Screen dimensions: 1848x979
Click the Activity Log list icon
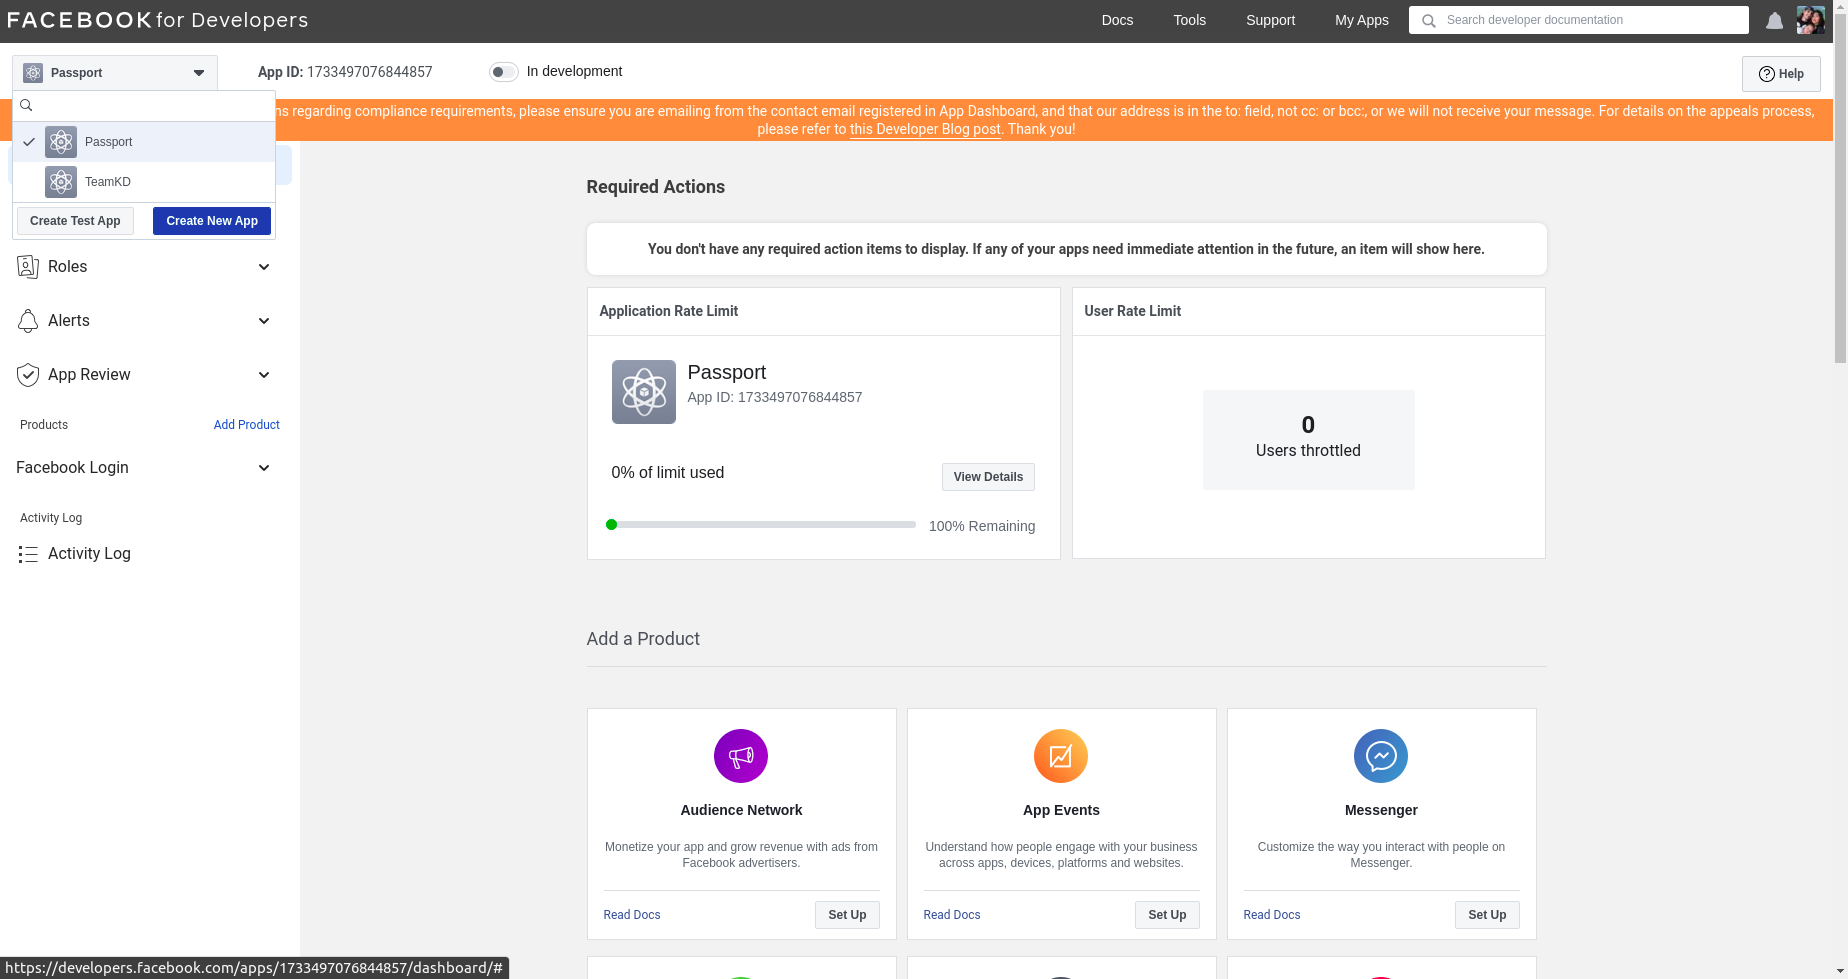28,554
